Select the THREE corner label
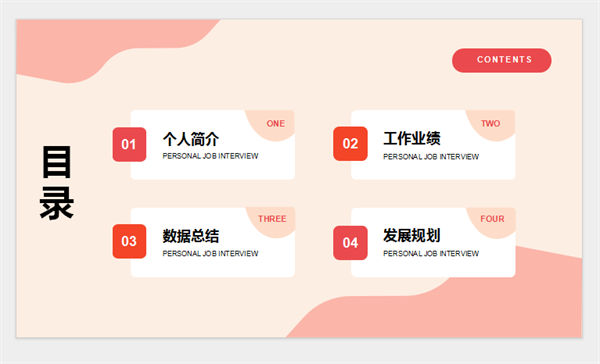 [x=272, y=219]
